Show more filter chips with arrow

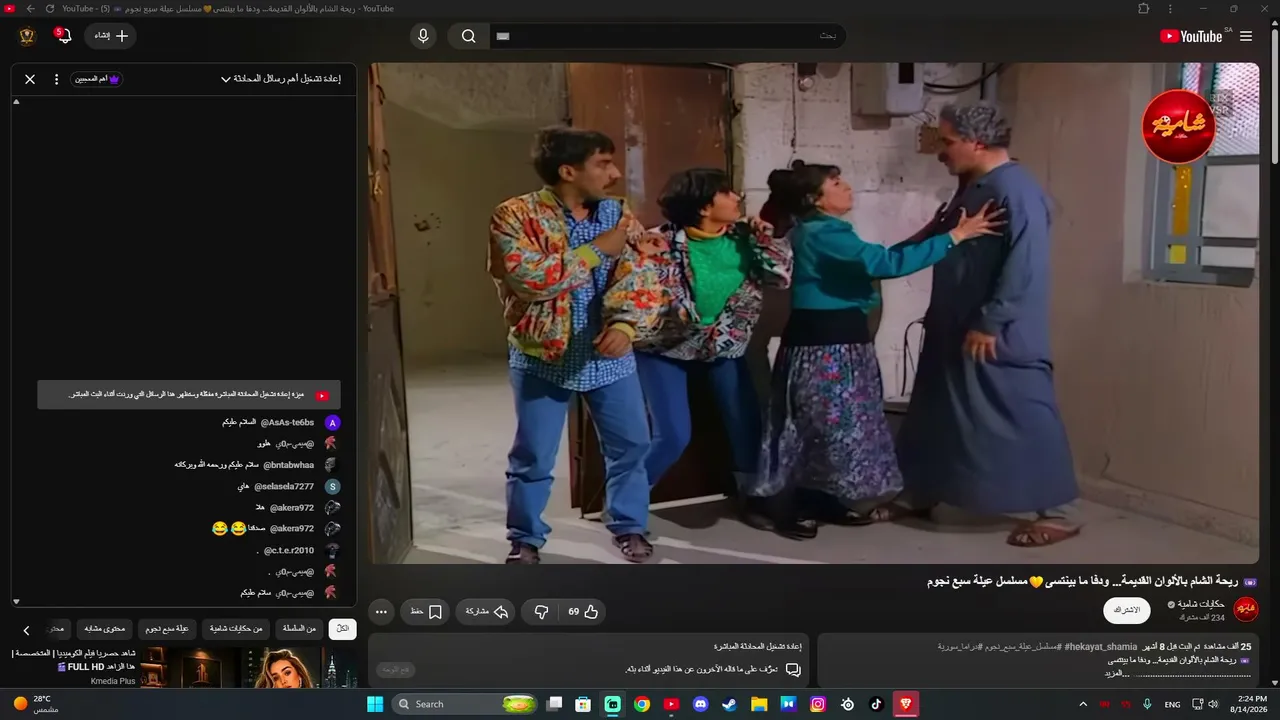[27, 630]
